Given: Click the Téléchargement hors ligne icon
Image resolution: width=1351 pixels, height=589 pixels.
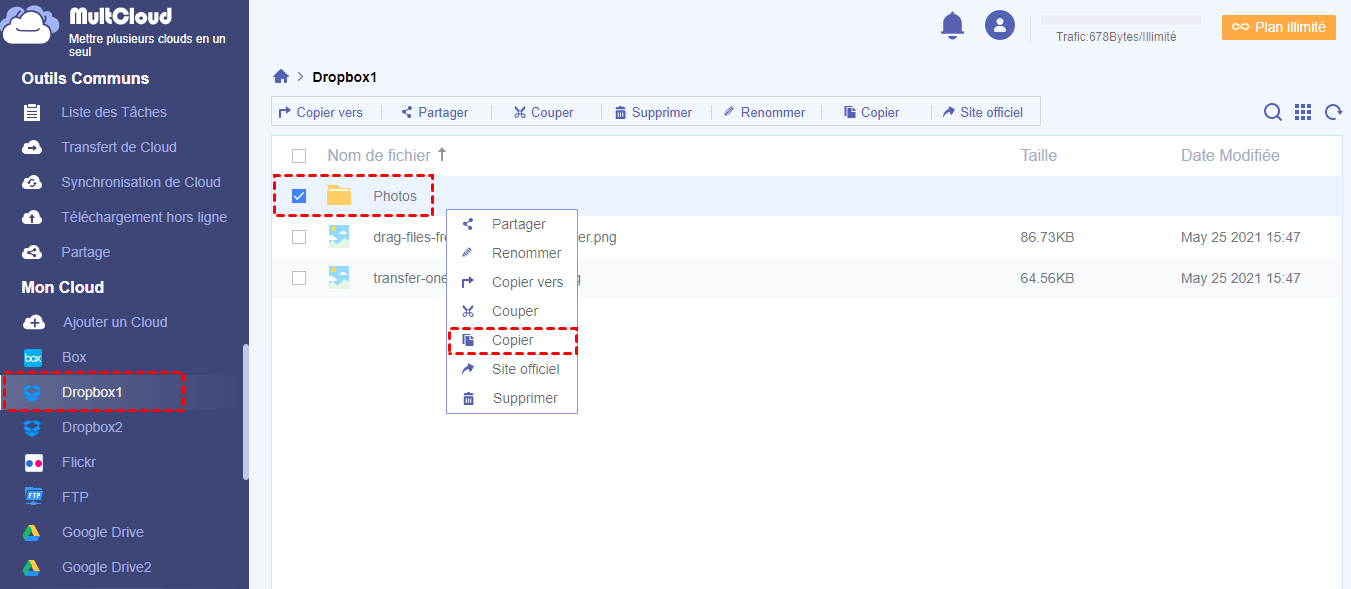Looking at the screenshot, I should pyautogui.click(x=32, y=217).
